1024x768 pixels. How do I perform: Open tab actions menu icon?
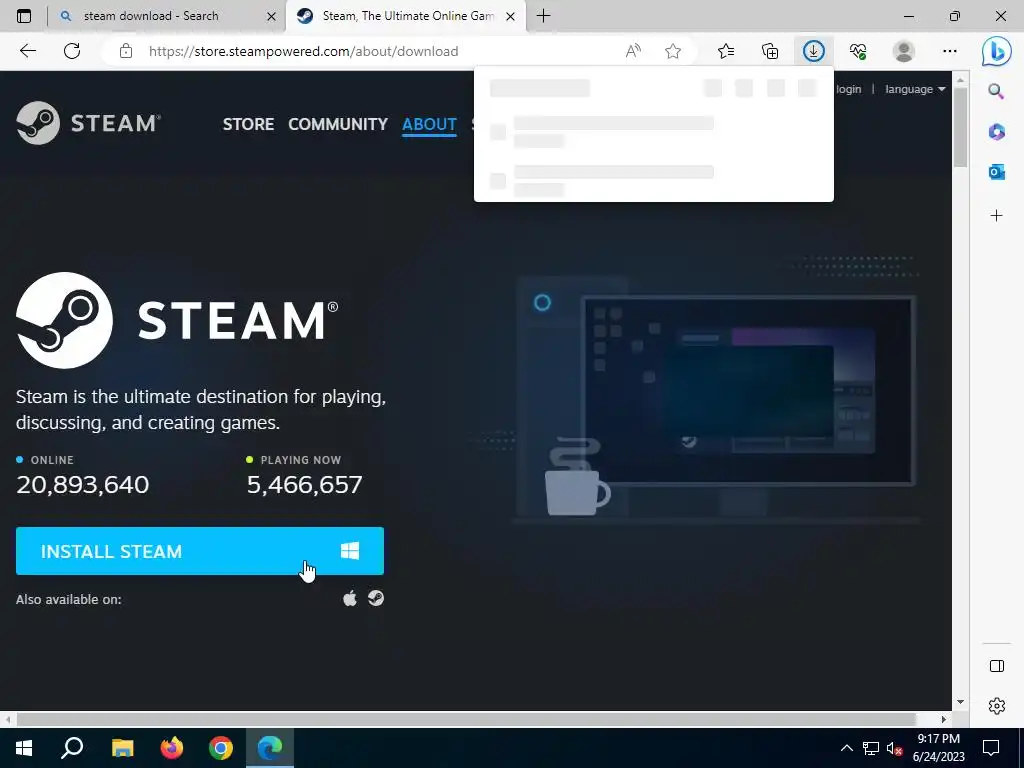(24, 16)
